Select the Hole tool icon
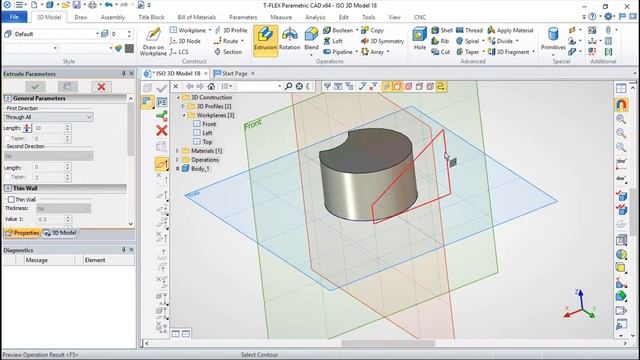 pyautogui.click(x=420, y=39)
